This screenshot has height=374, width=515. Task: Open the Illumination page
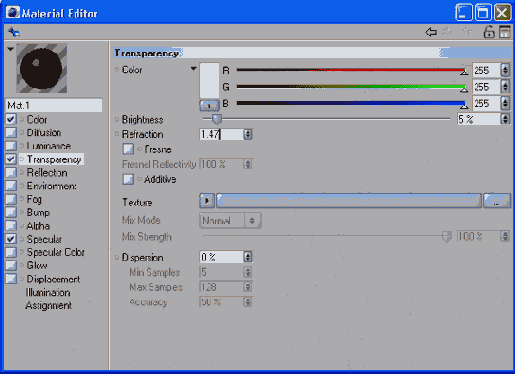[x=48, y=292]
